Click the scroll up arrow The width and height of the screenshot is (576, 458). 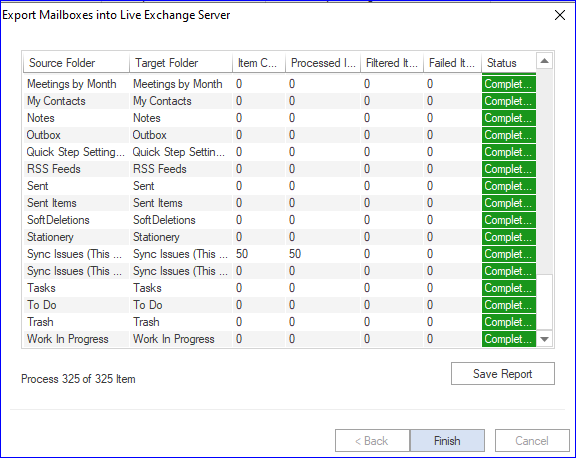(544, 61)
